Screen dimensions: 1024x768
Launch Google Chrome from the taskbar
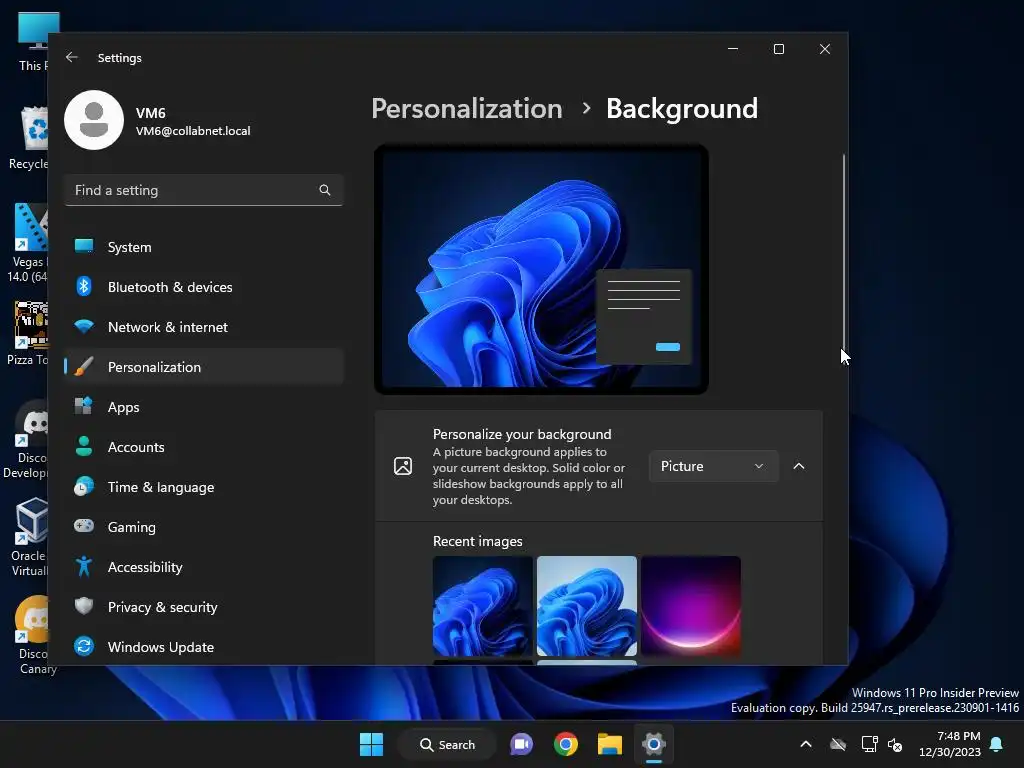click(566, 744)
